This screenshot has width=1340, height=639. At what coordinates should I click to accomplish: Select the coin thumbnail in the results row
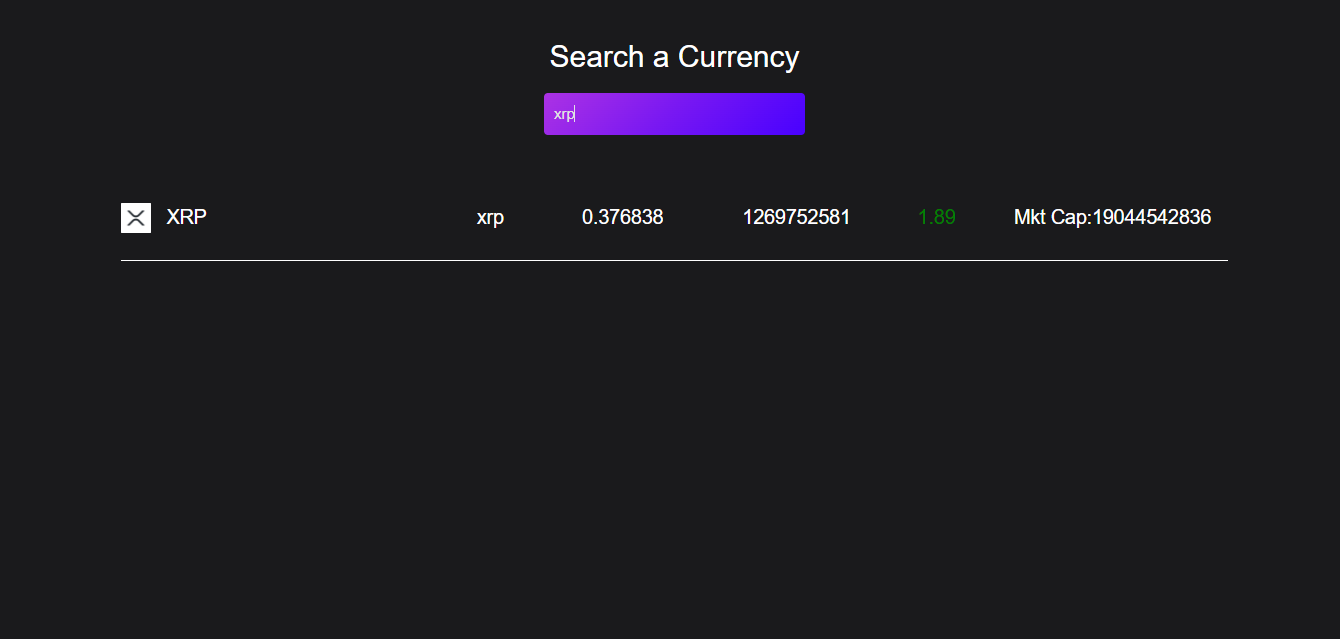coord(136,217)
